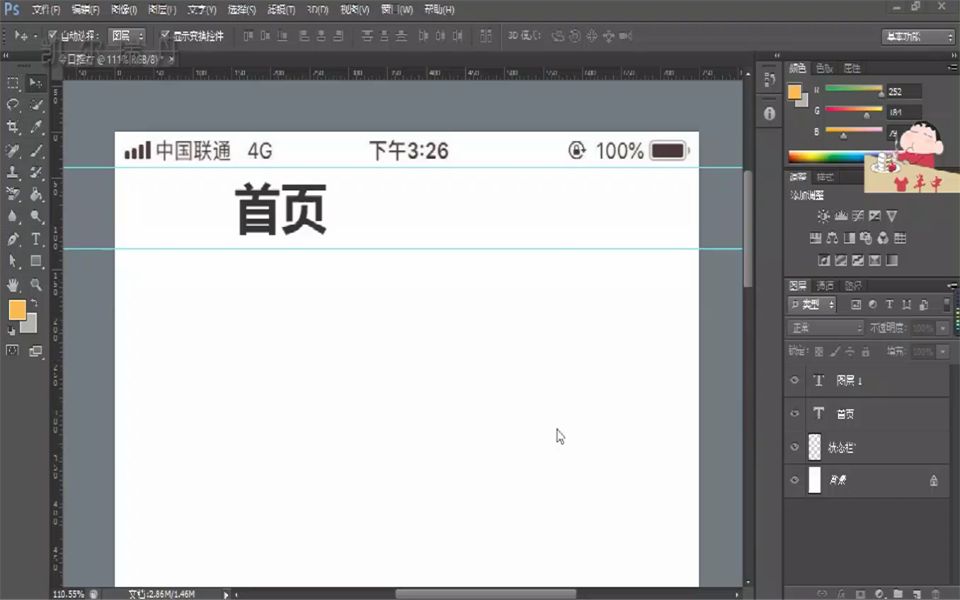Hide the 首页 text layer

point(795,413)
